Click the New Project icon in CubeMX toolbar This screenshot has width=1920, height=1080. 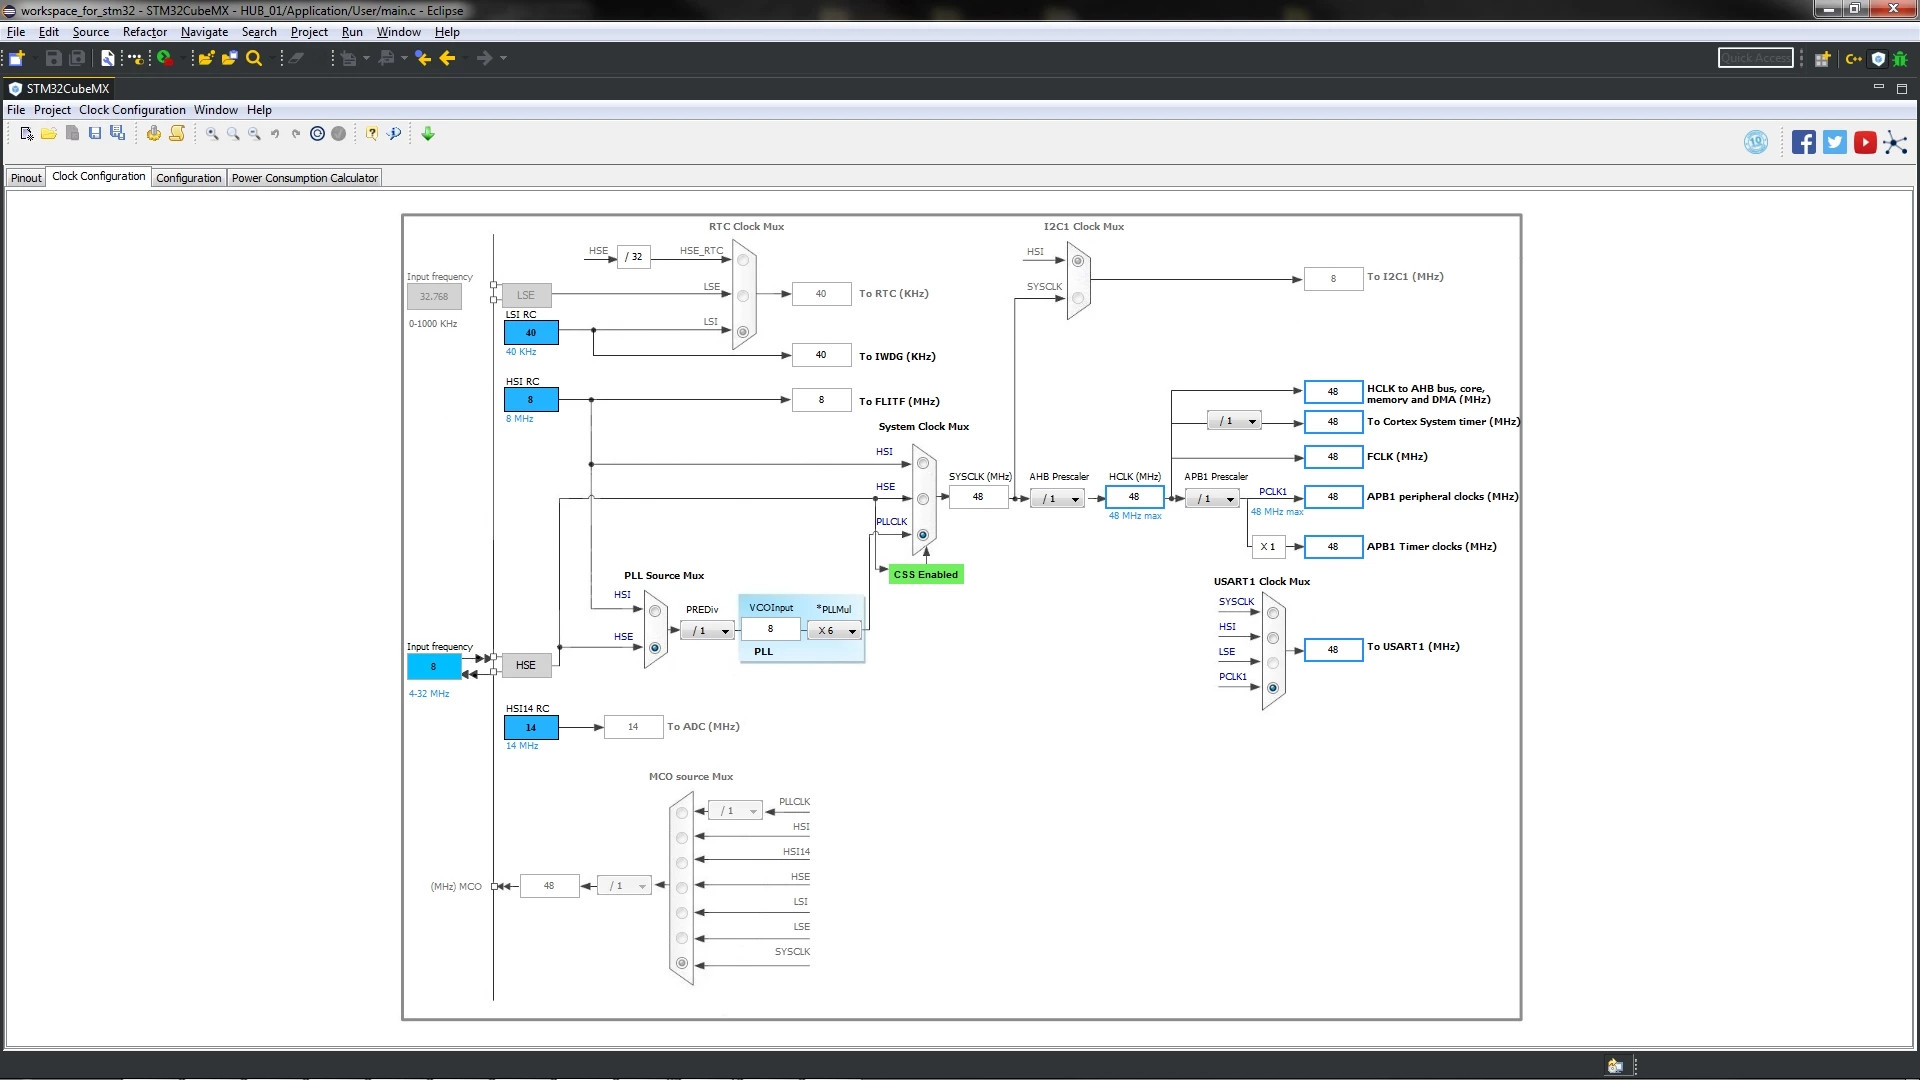27,134
